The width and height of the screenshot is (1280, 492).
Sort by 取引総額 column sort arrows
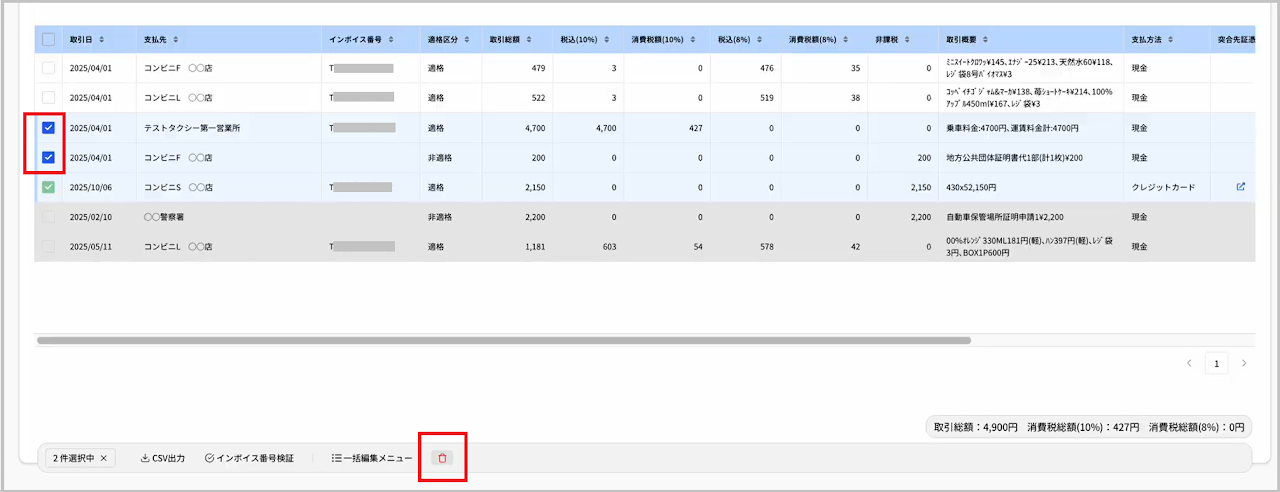pos(530,40)
